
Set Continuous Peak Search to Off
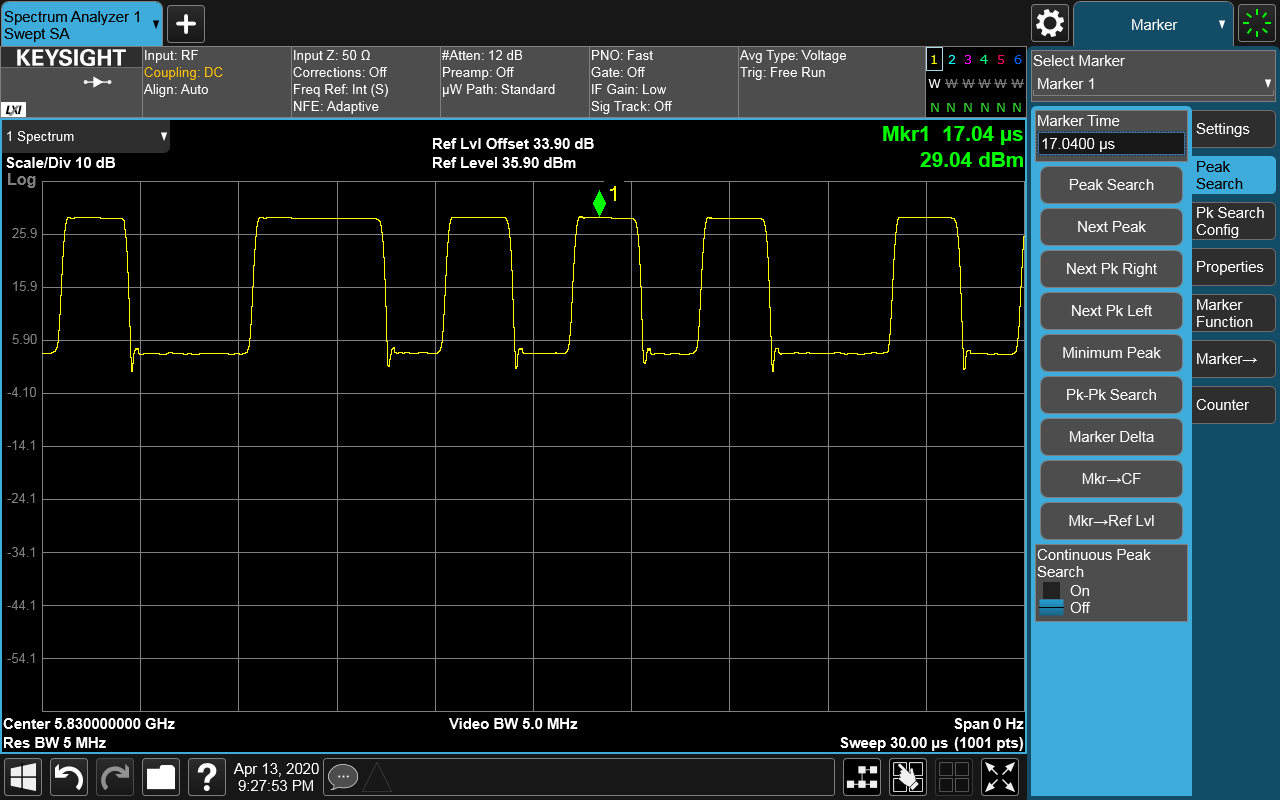click(x=1066, y=608)
